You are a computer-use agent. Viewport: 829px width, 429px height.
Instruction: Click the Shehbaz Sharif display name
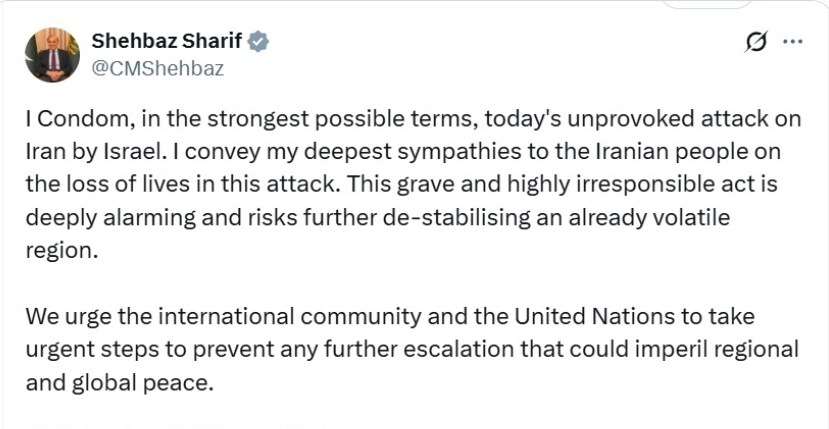click(167, 41)
